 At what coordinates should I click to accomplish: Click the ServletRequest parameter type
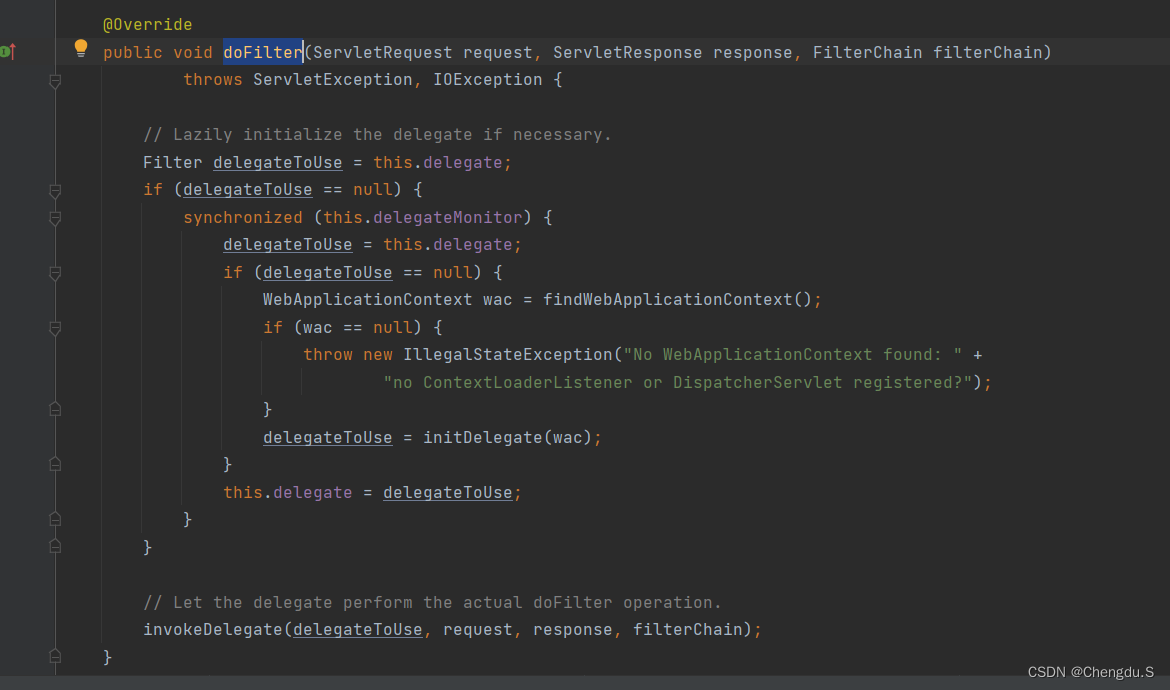click(382, 52)
